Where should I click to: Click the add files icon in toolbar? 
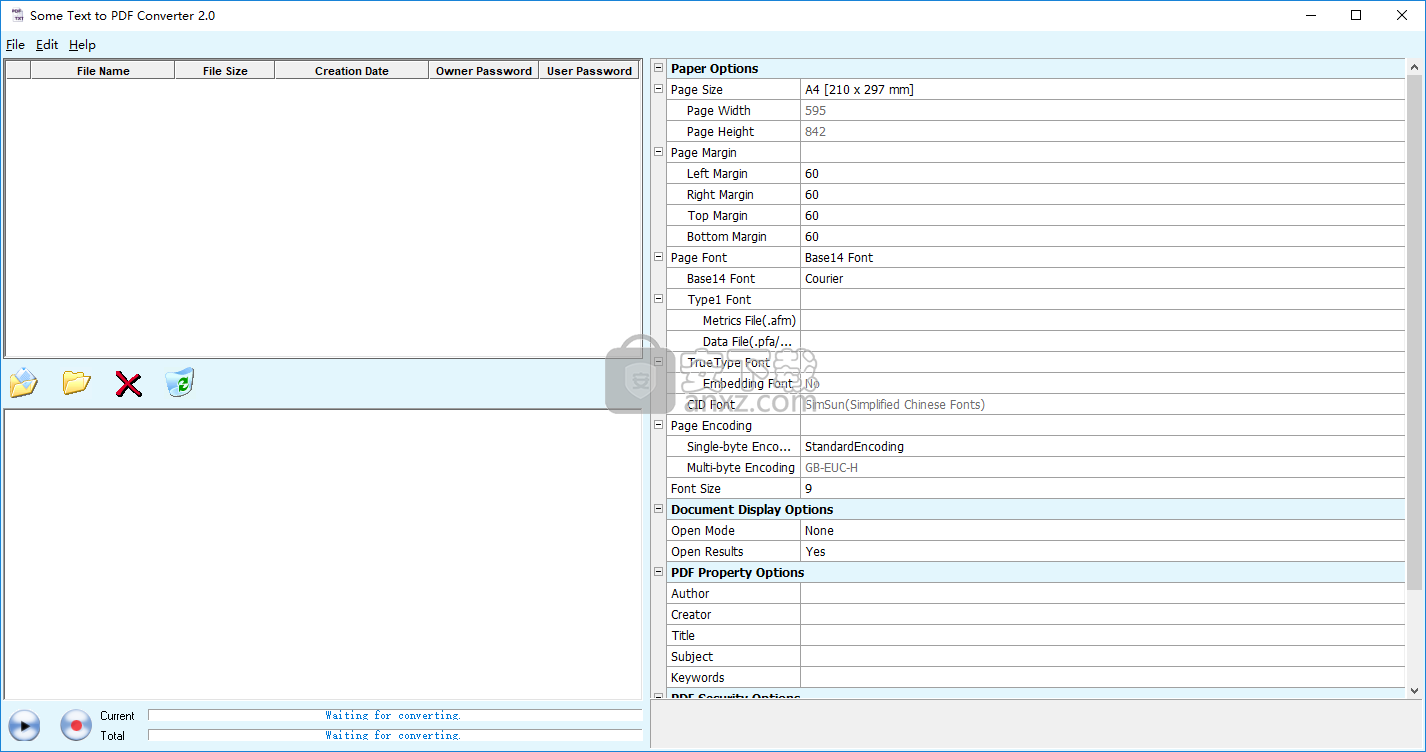(x=24, y=382)
